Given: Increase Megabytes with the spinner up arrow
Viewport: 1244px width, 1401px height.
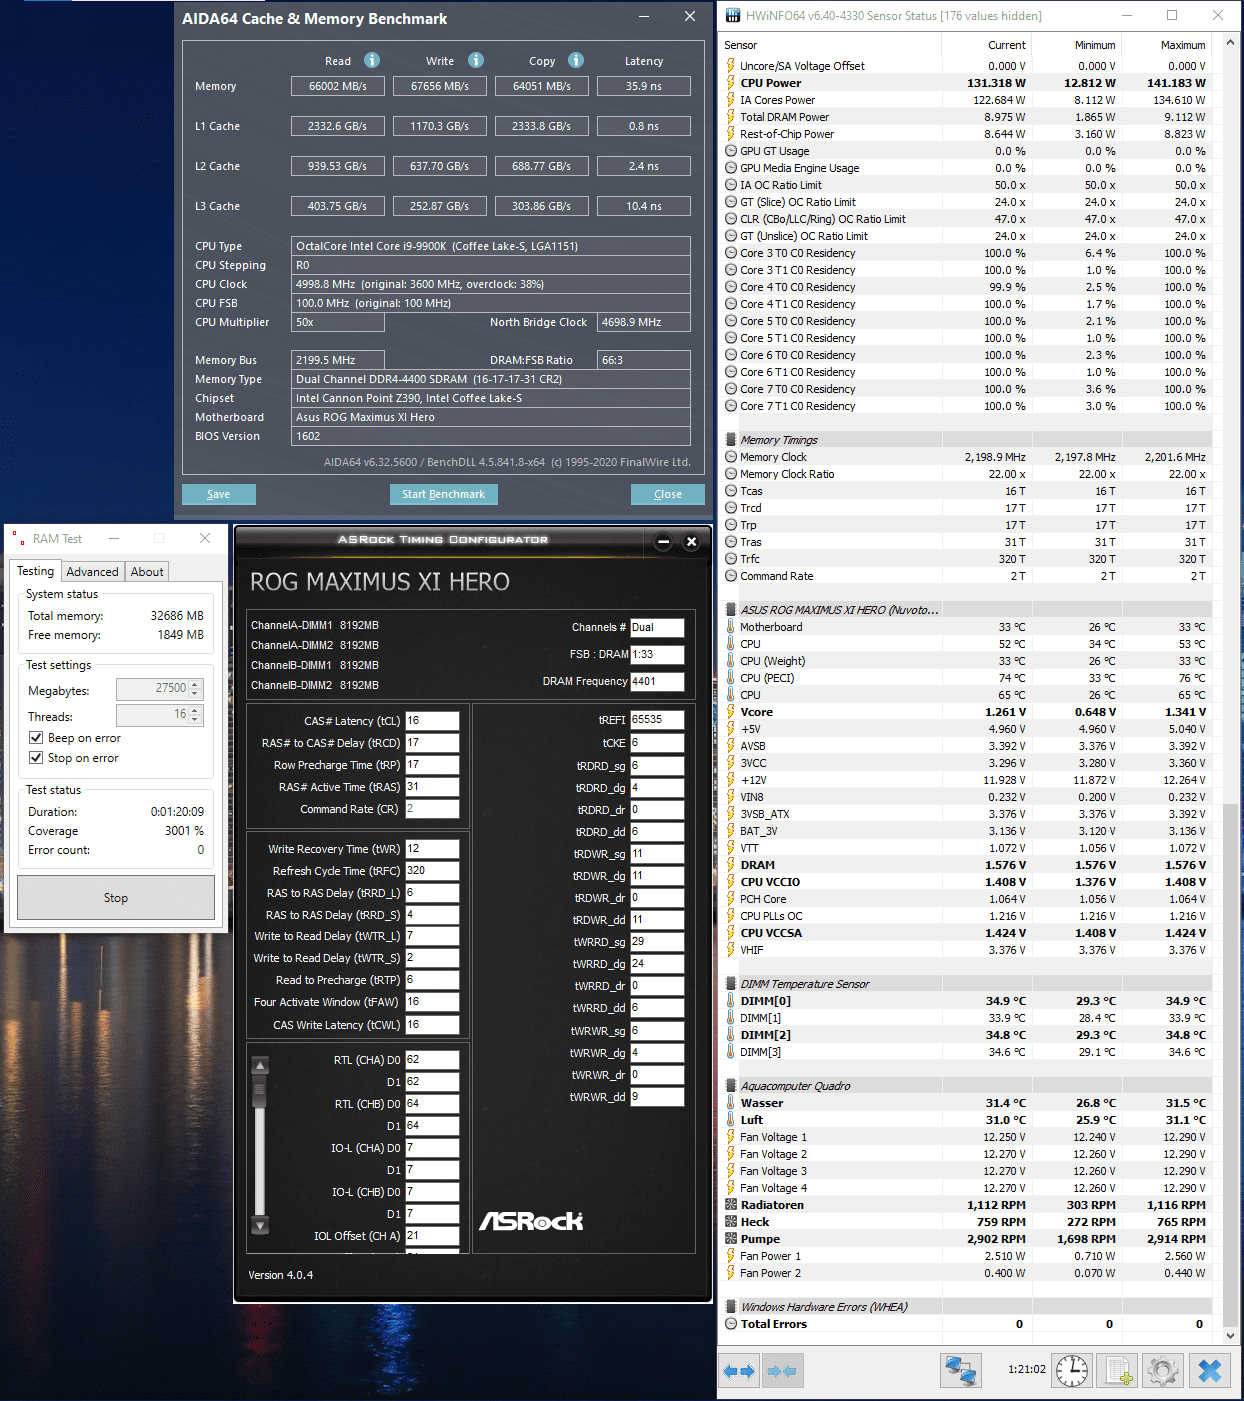Looking at the screenshot, I should pyautogui.click(x=196, y=685).
